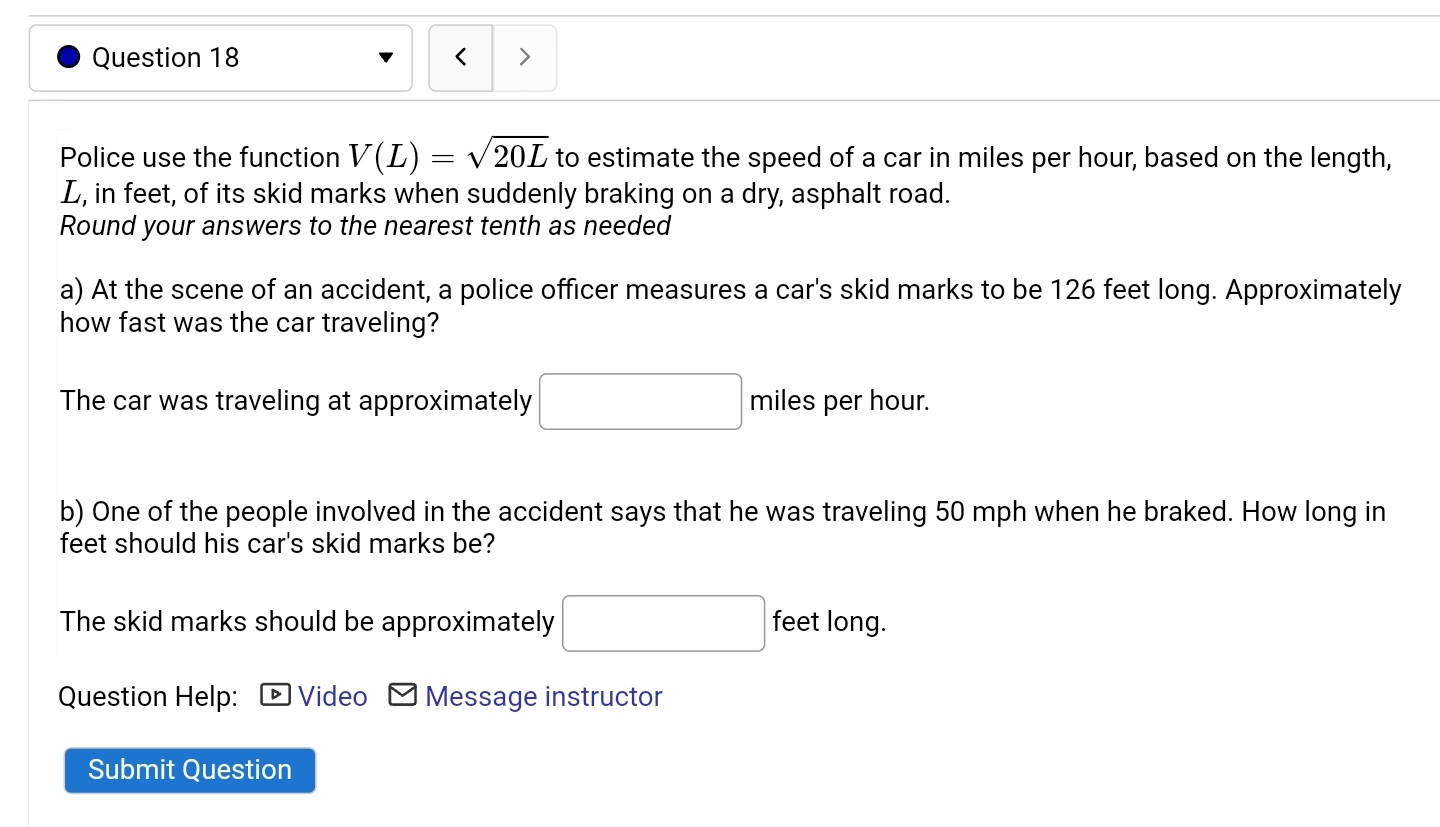Image resolution: width=1440 pixels, height=827 pixels.
Task: Click the envelope message icon
Action: (x=402, y=696)
